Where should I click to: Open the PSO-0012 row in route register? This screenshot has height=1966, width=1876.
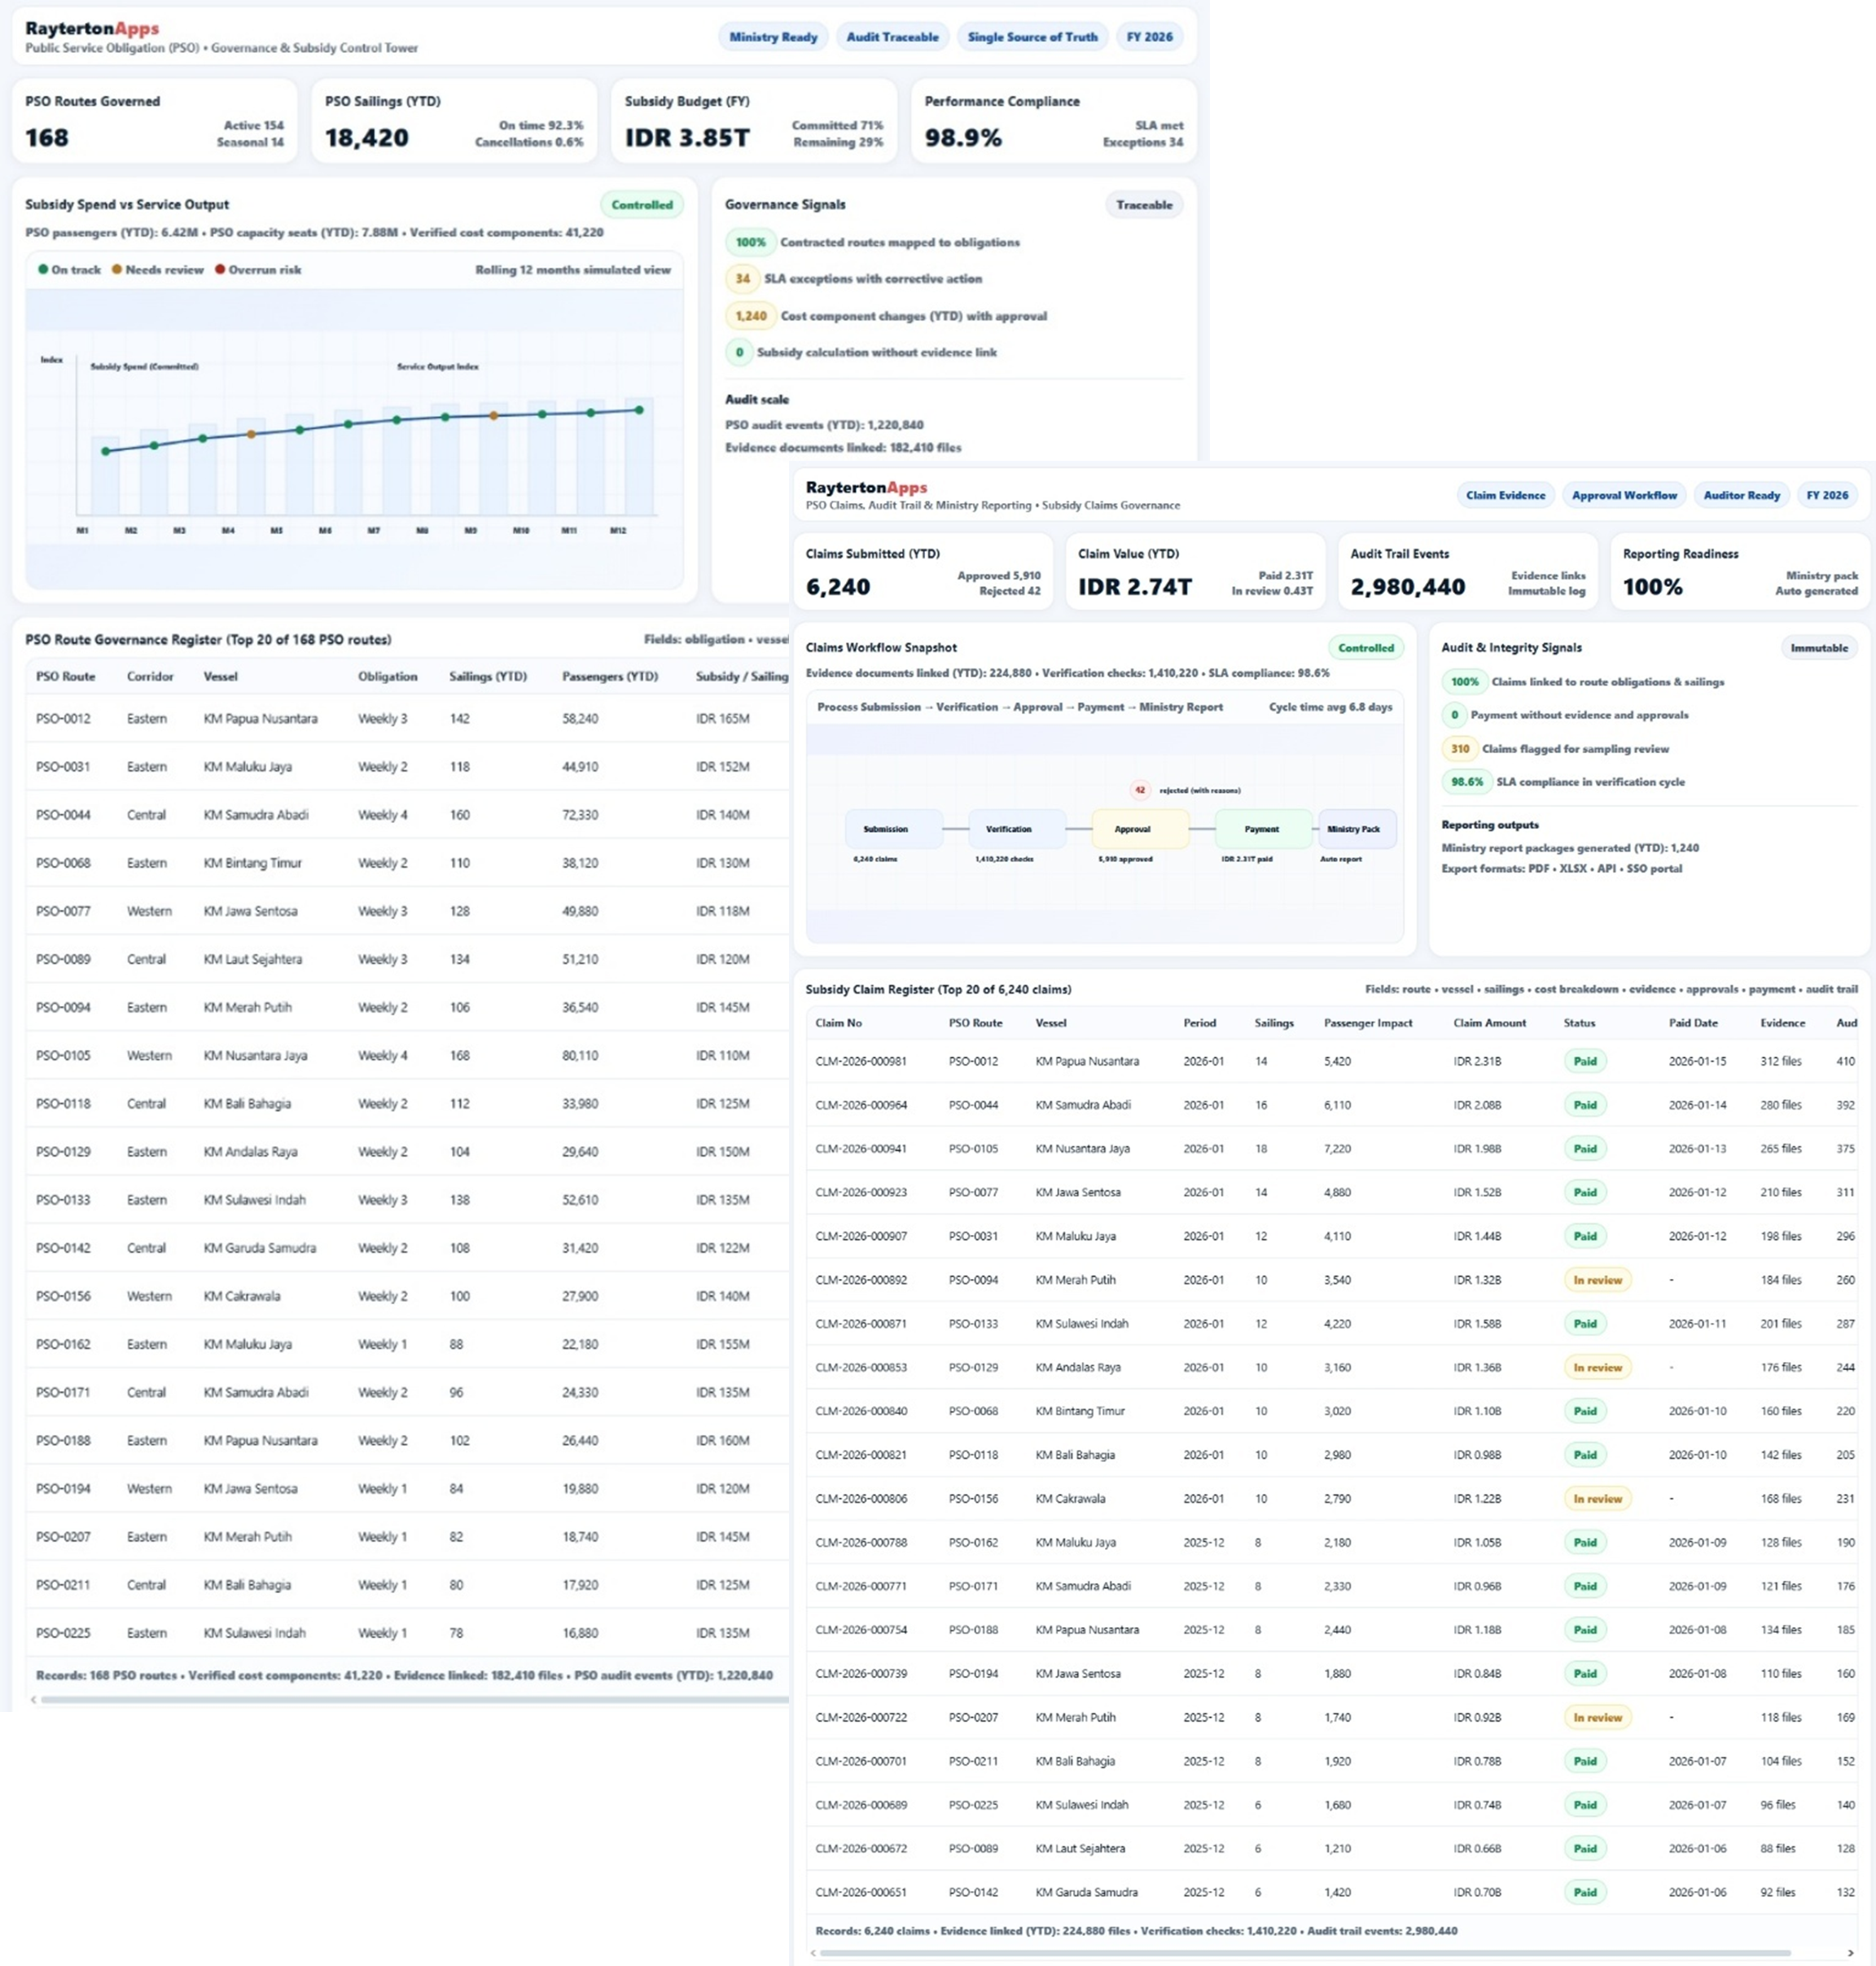point(63,719)
